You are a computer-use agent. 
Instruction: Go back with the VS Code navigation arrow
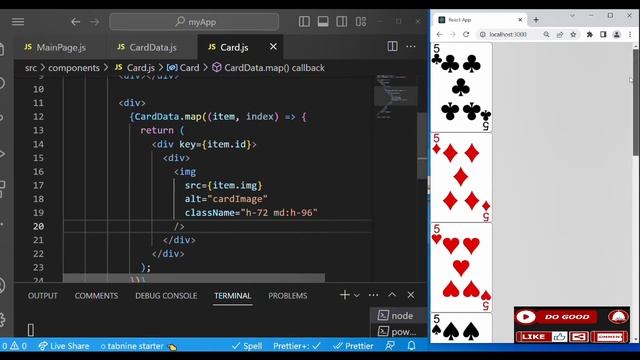pos(76,22)
